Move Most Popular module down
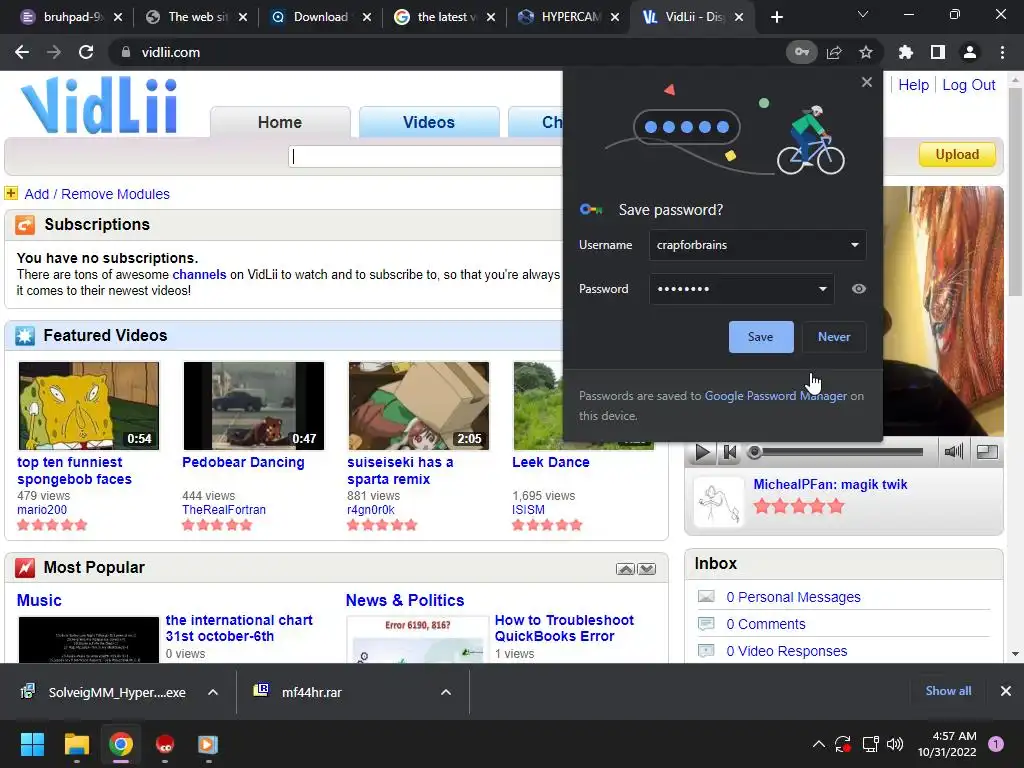Viewport: 1024px width, 768px height. click(x=647, y=569)
